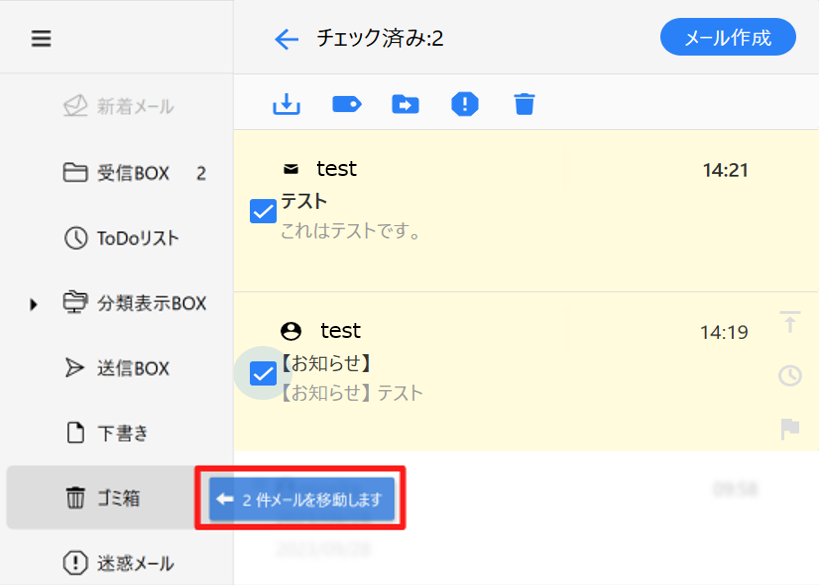
Task: Open 迷惑メール folder
Action: pos(119,563)
